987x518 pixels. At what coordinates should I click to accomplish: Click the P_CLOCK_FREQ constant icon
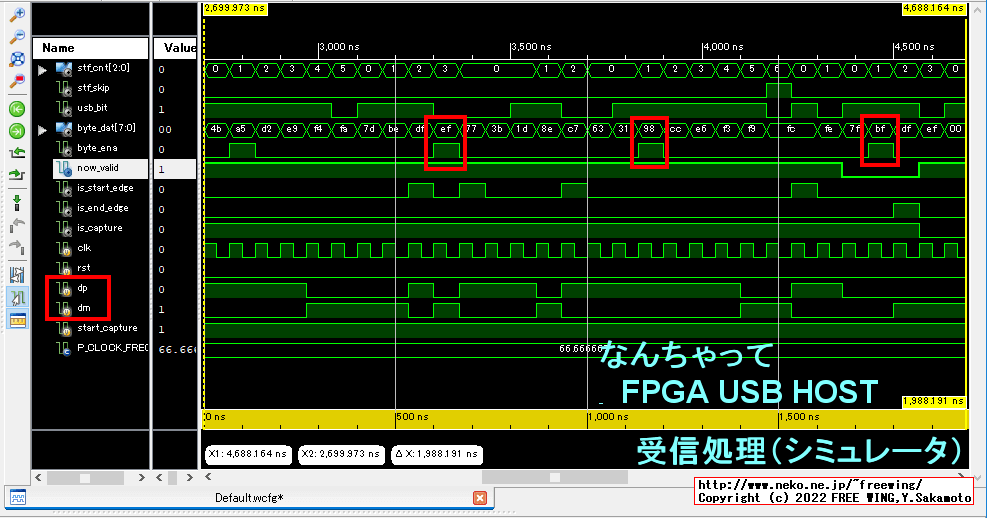pos(64,349)
